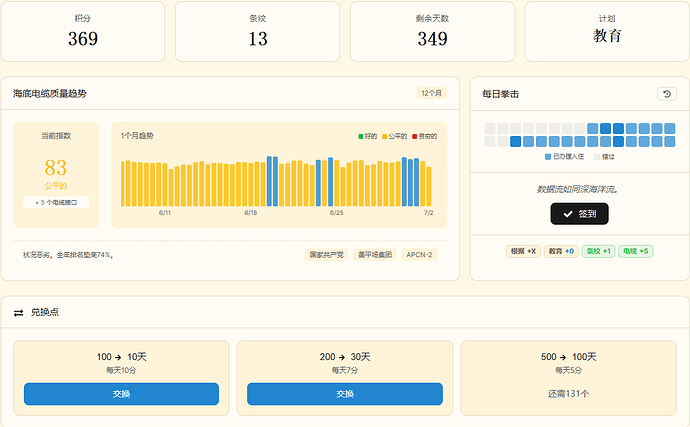Viewport: 690px width, 427px height.
Task: Click the 6/11 axis label
Action: pyautogui.click(x=165, y=213)
